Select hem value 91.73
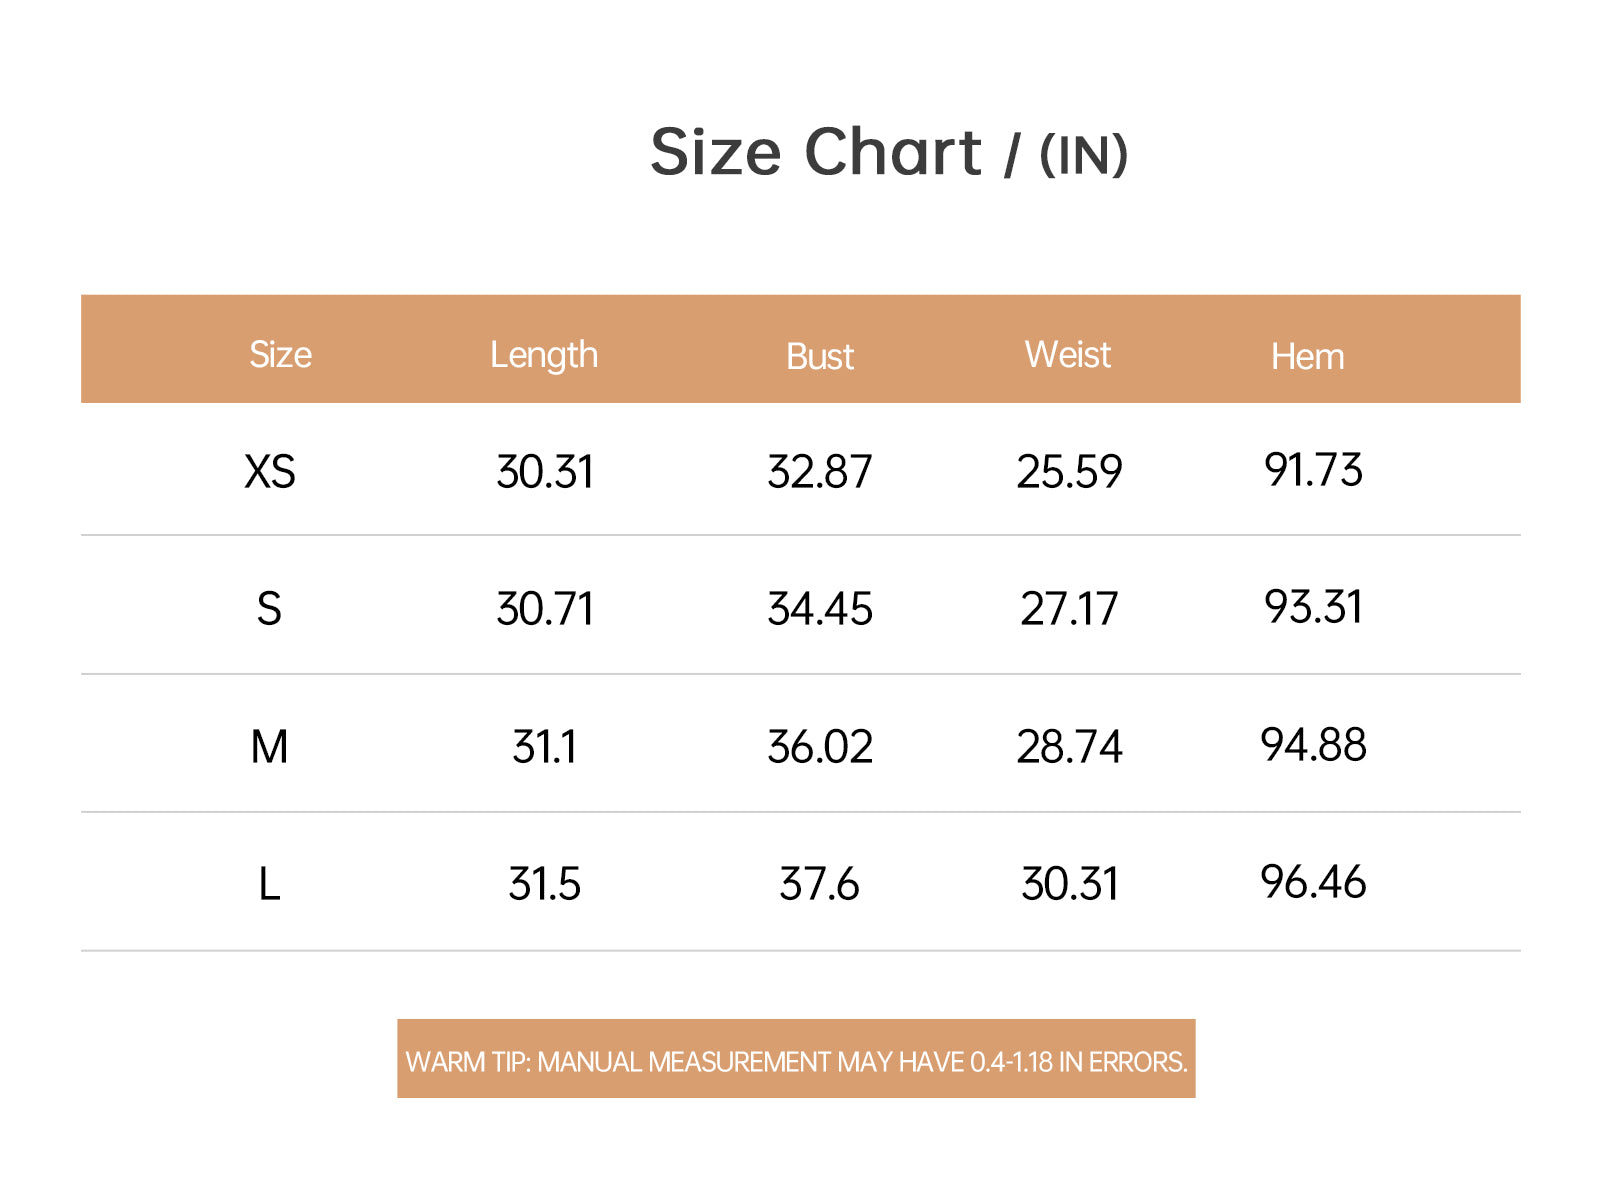Image resolution: width=1600 pixels, height=1200 pixels. (1313, 470)
